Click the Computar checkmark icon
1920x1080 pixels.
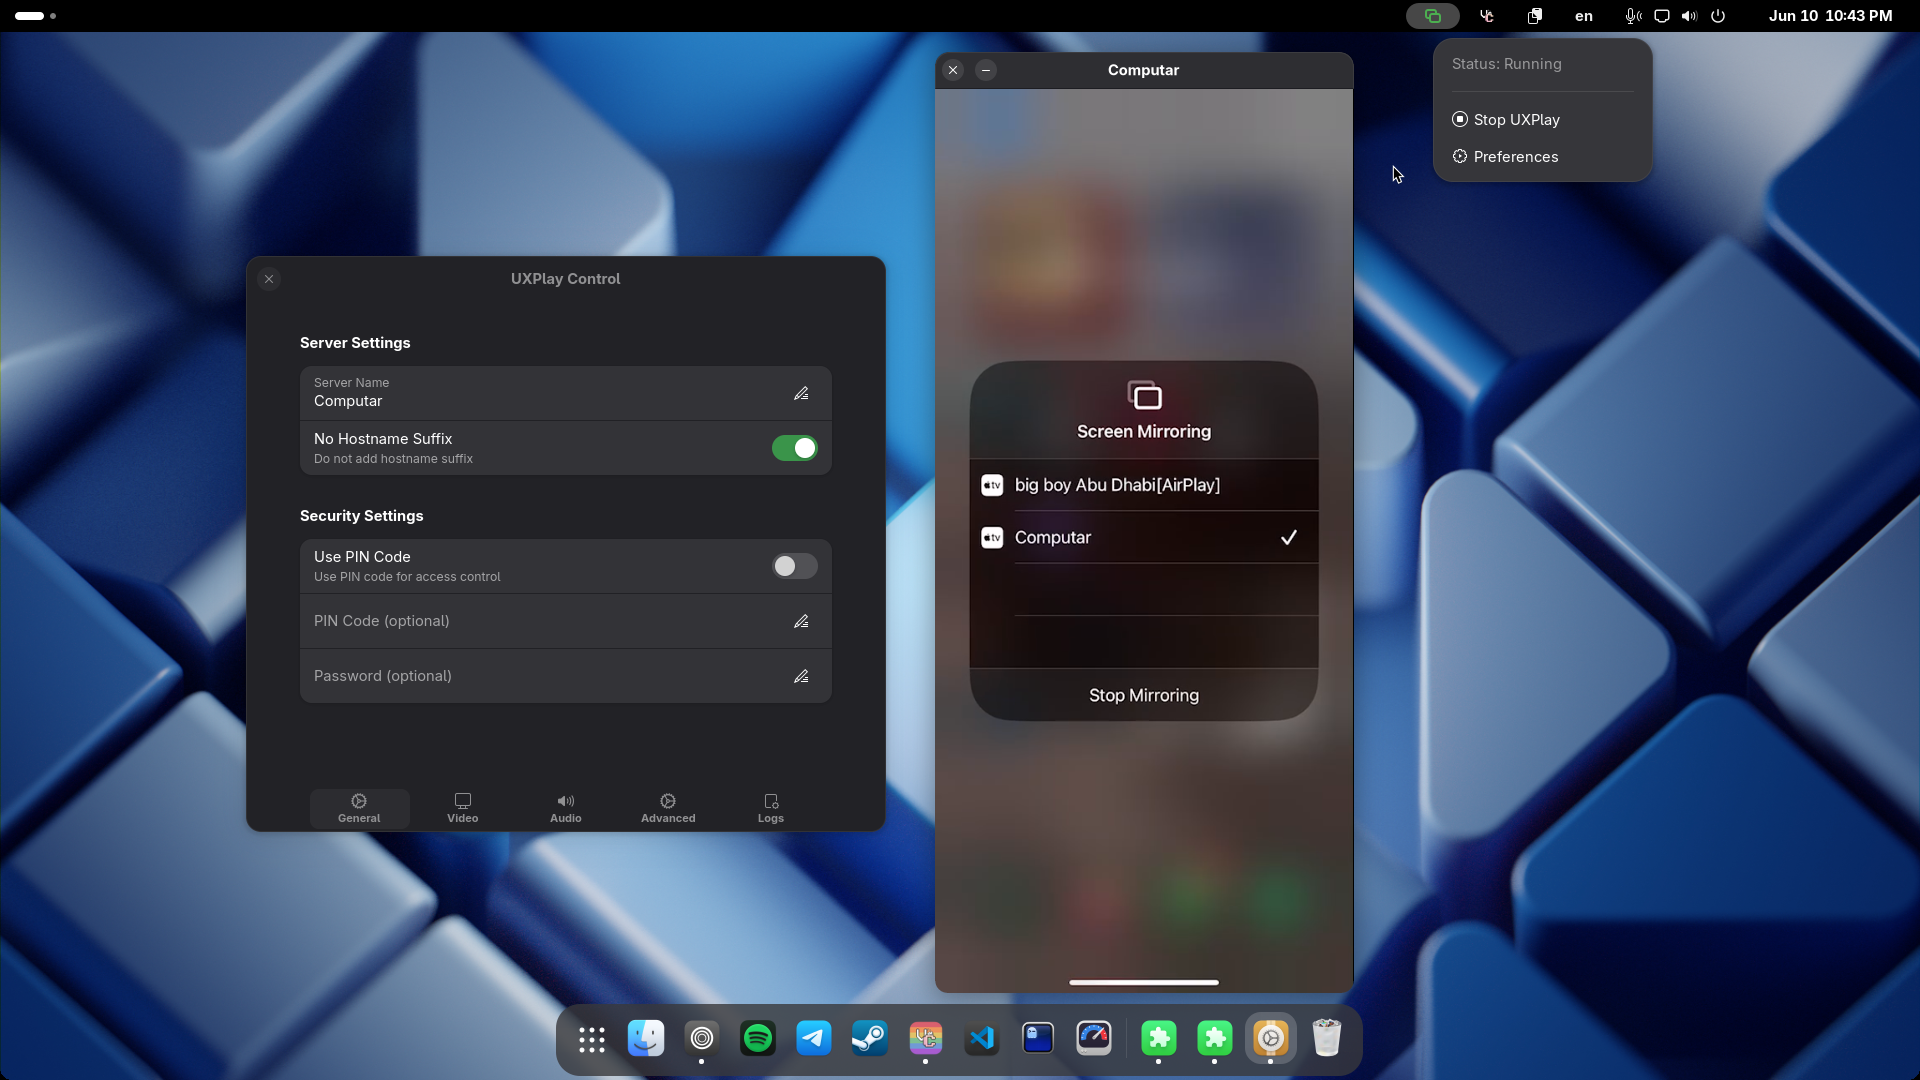[1289, 538]
